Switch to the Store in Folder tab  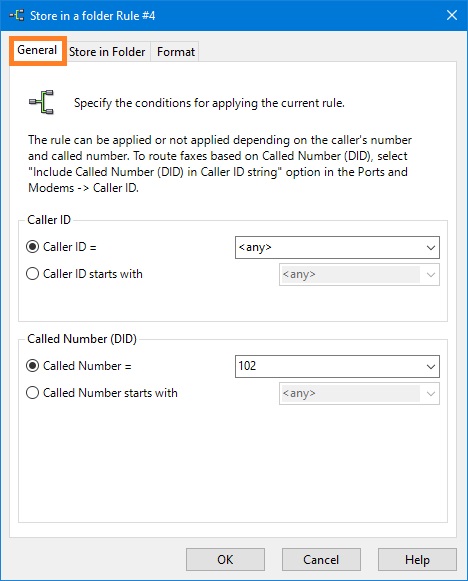pos(107,52)
